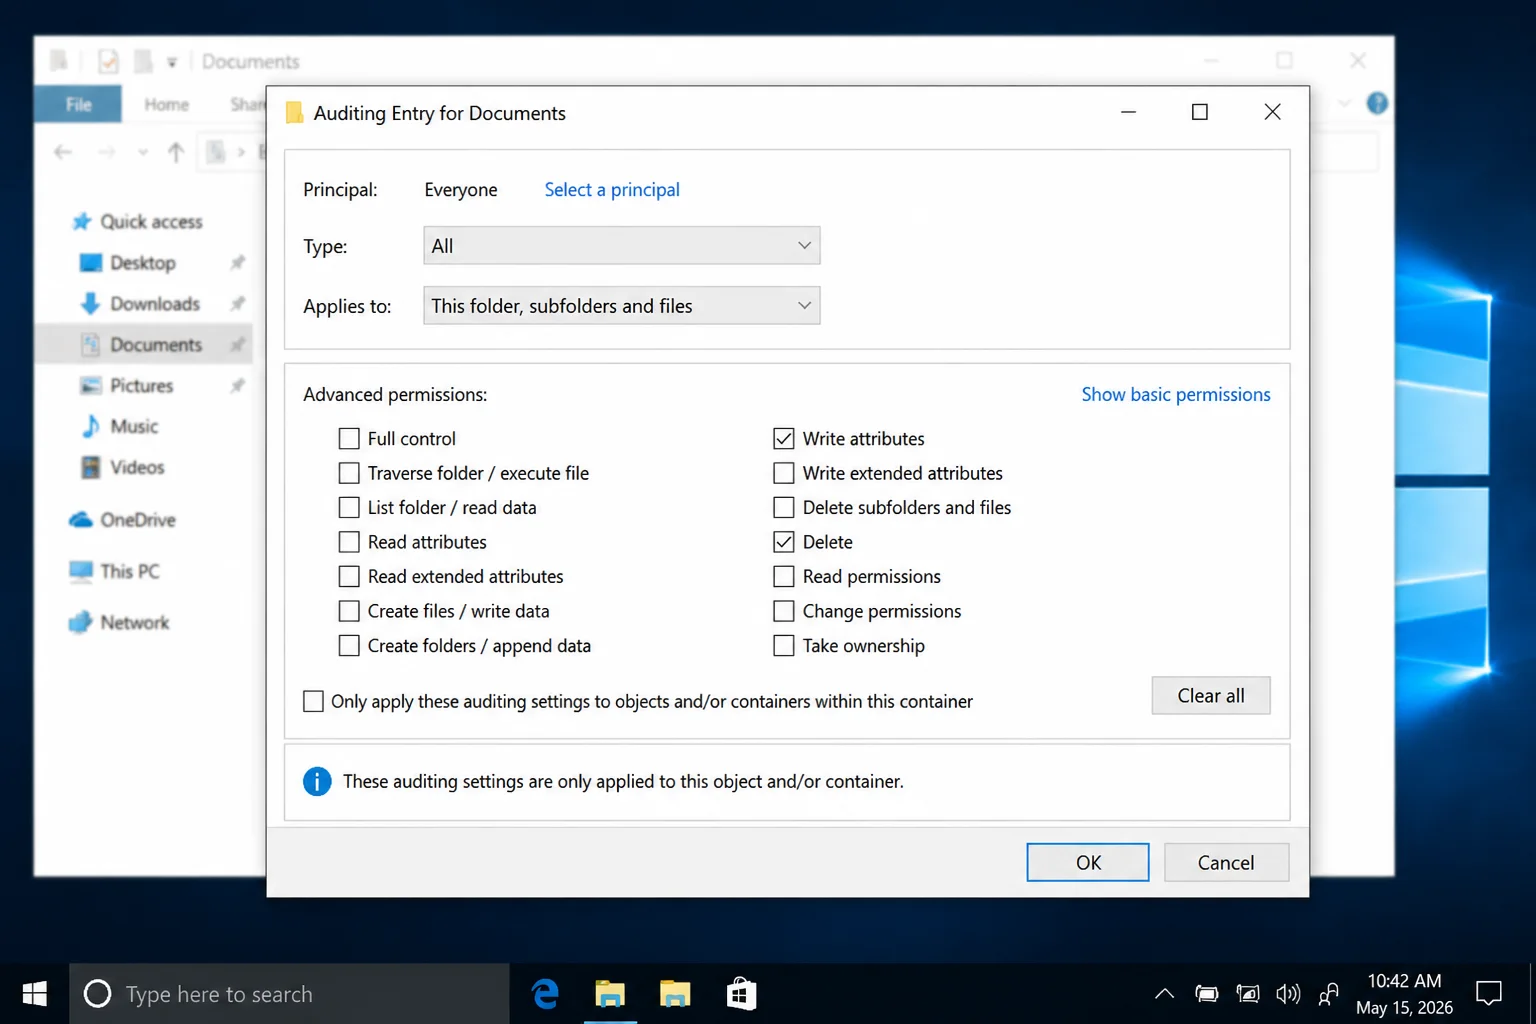1536x1024 pixels.
Task: Click Show basic permissions link
Action: (1176, 394)
